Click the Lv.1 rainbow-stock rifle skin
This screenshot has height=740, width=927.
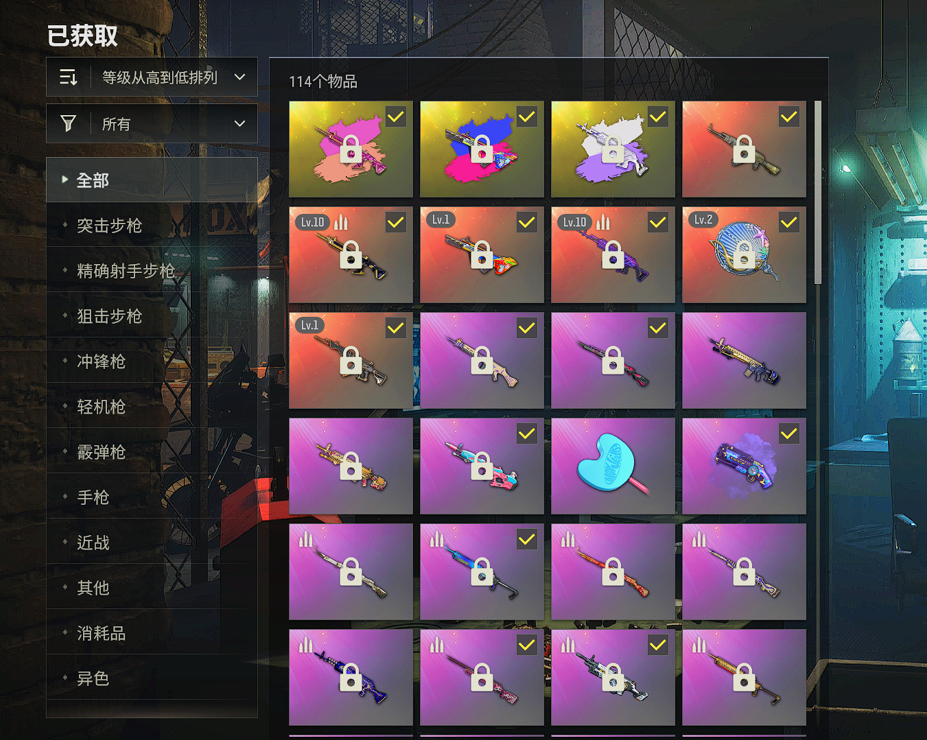[x=482, y=255]
